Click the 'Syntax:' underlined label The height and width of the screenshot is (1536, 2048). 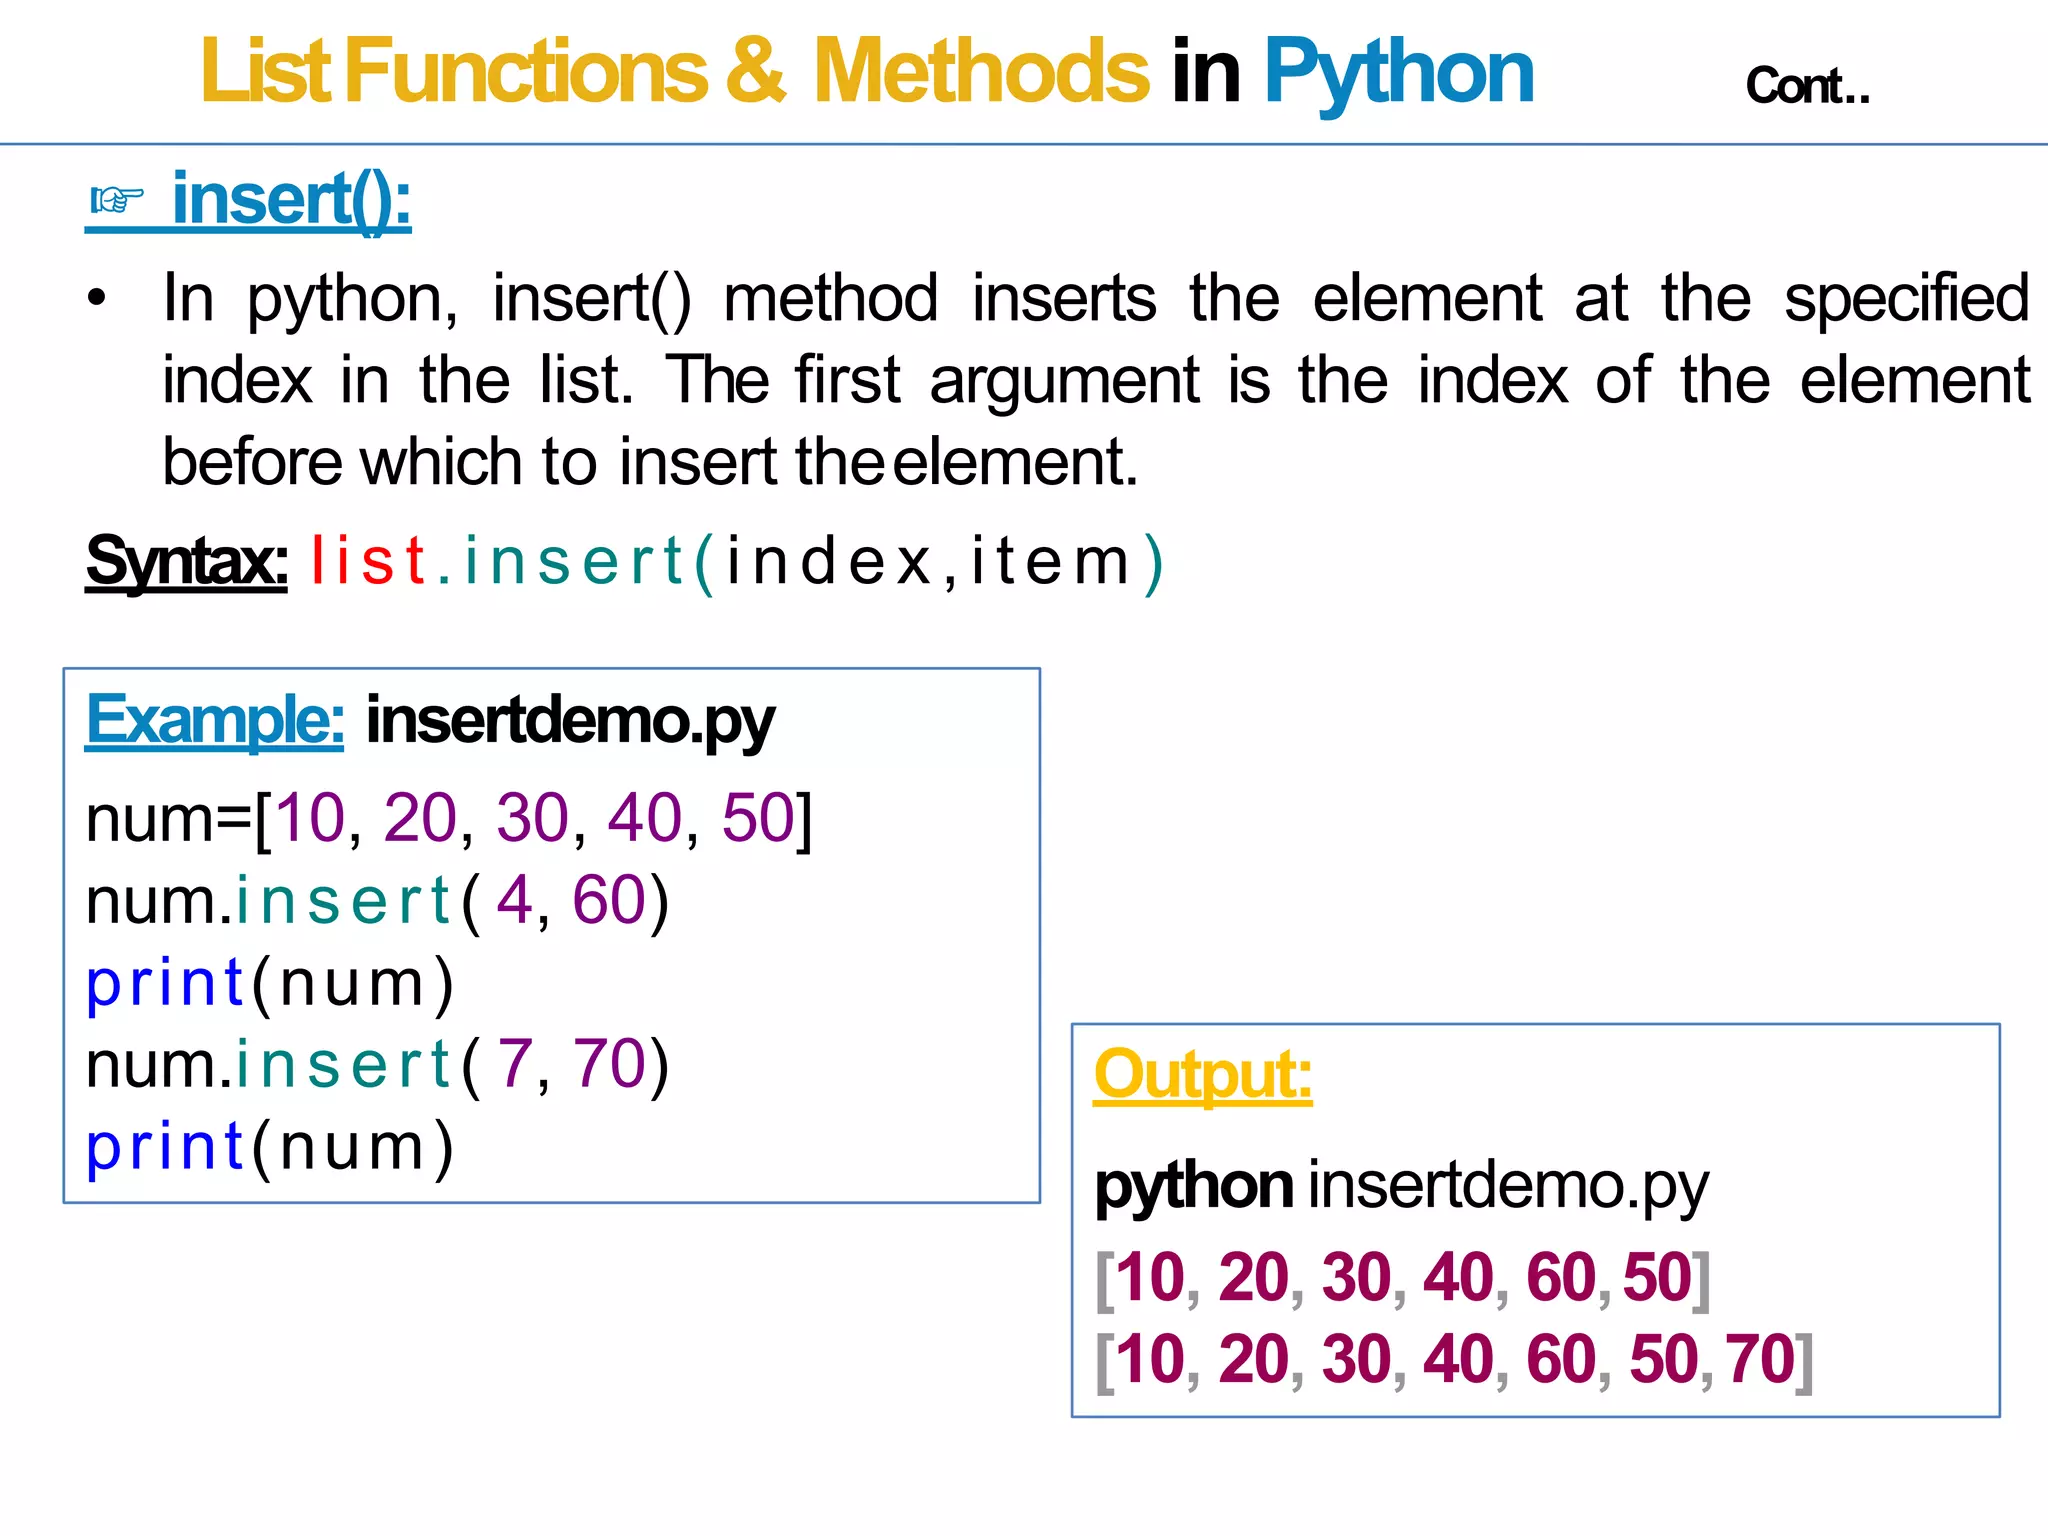click(187, 561)
